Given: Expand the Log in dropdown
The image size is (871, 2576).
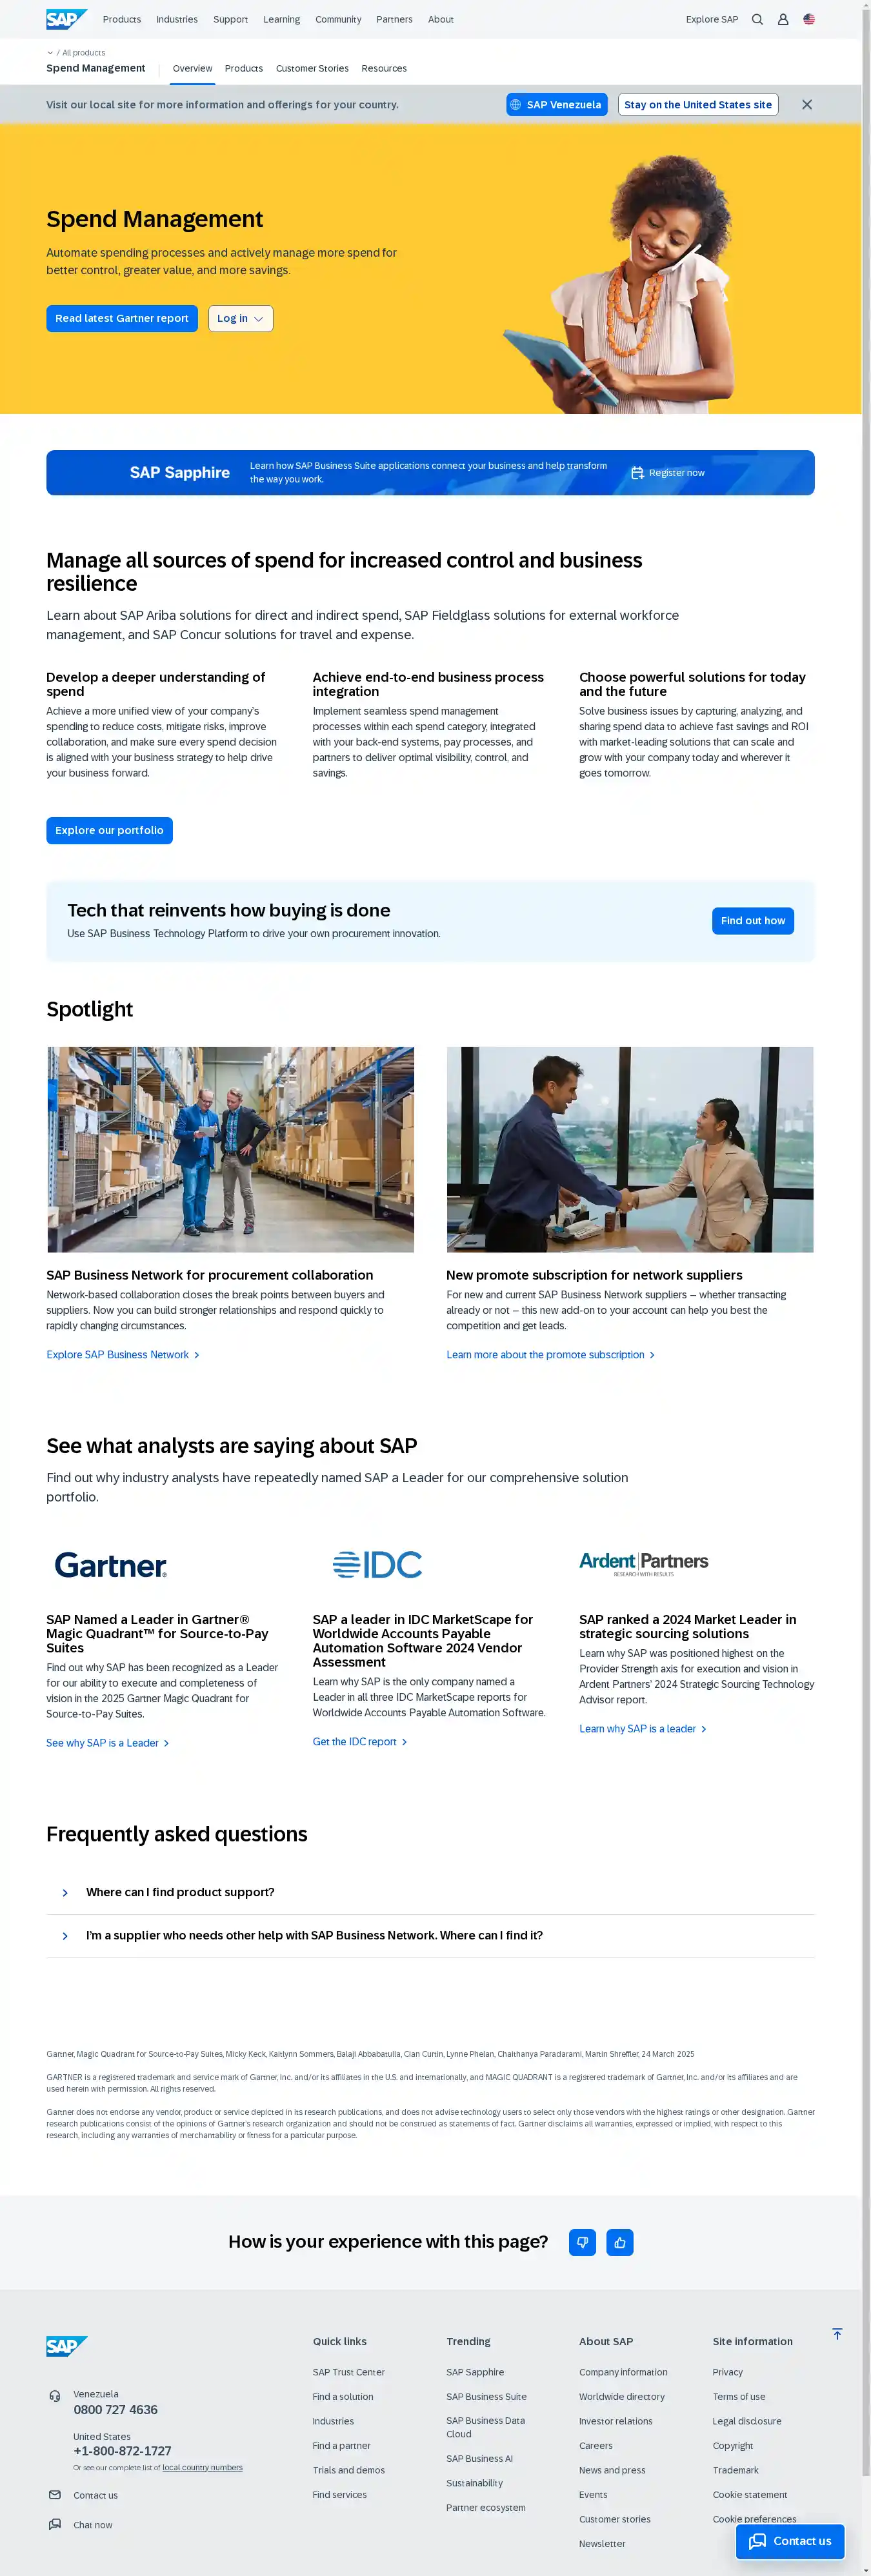Looking at the screenshot, I should pyautogui.click(x=240, y=318).
